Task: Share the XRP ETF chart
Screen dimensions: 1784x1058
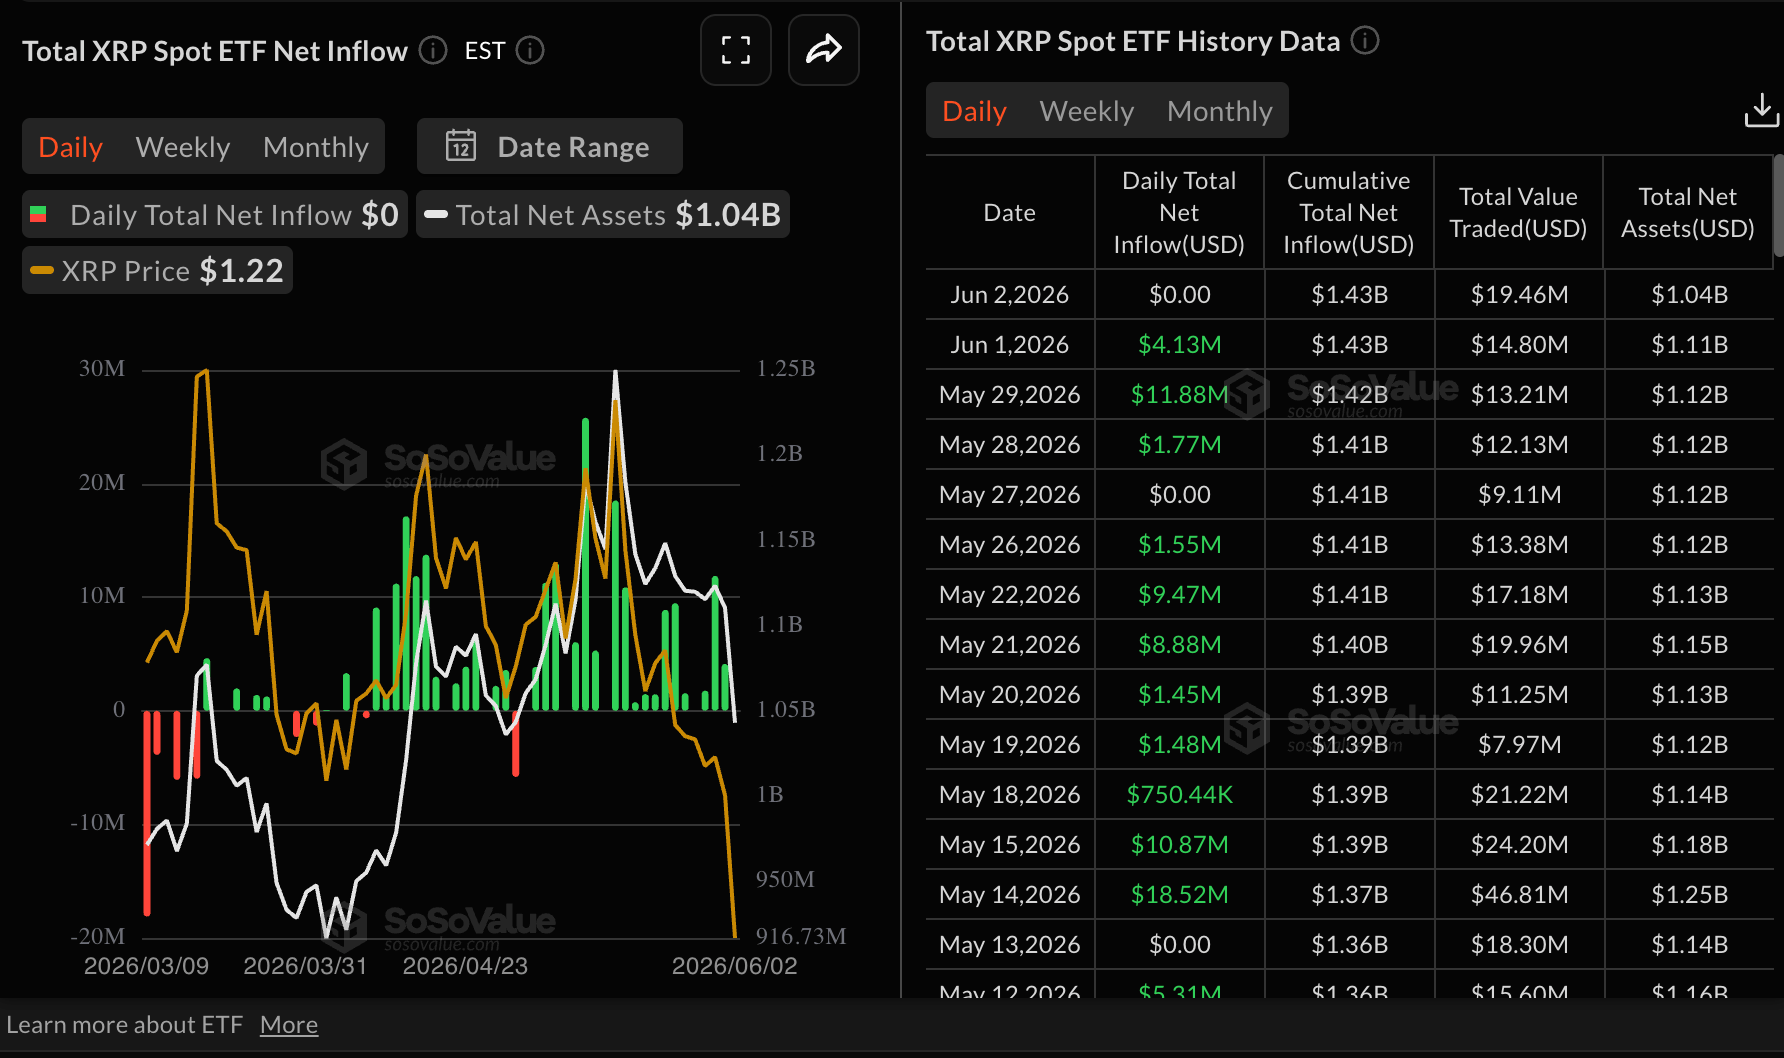Action: tap(824, 50)
